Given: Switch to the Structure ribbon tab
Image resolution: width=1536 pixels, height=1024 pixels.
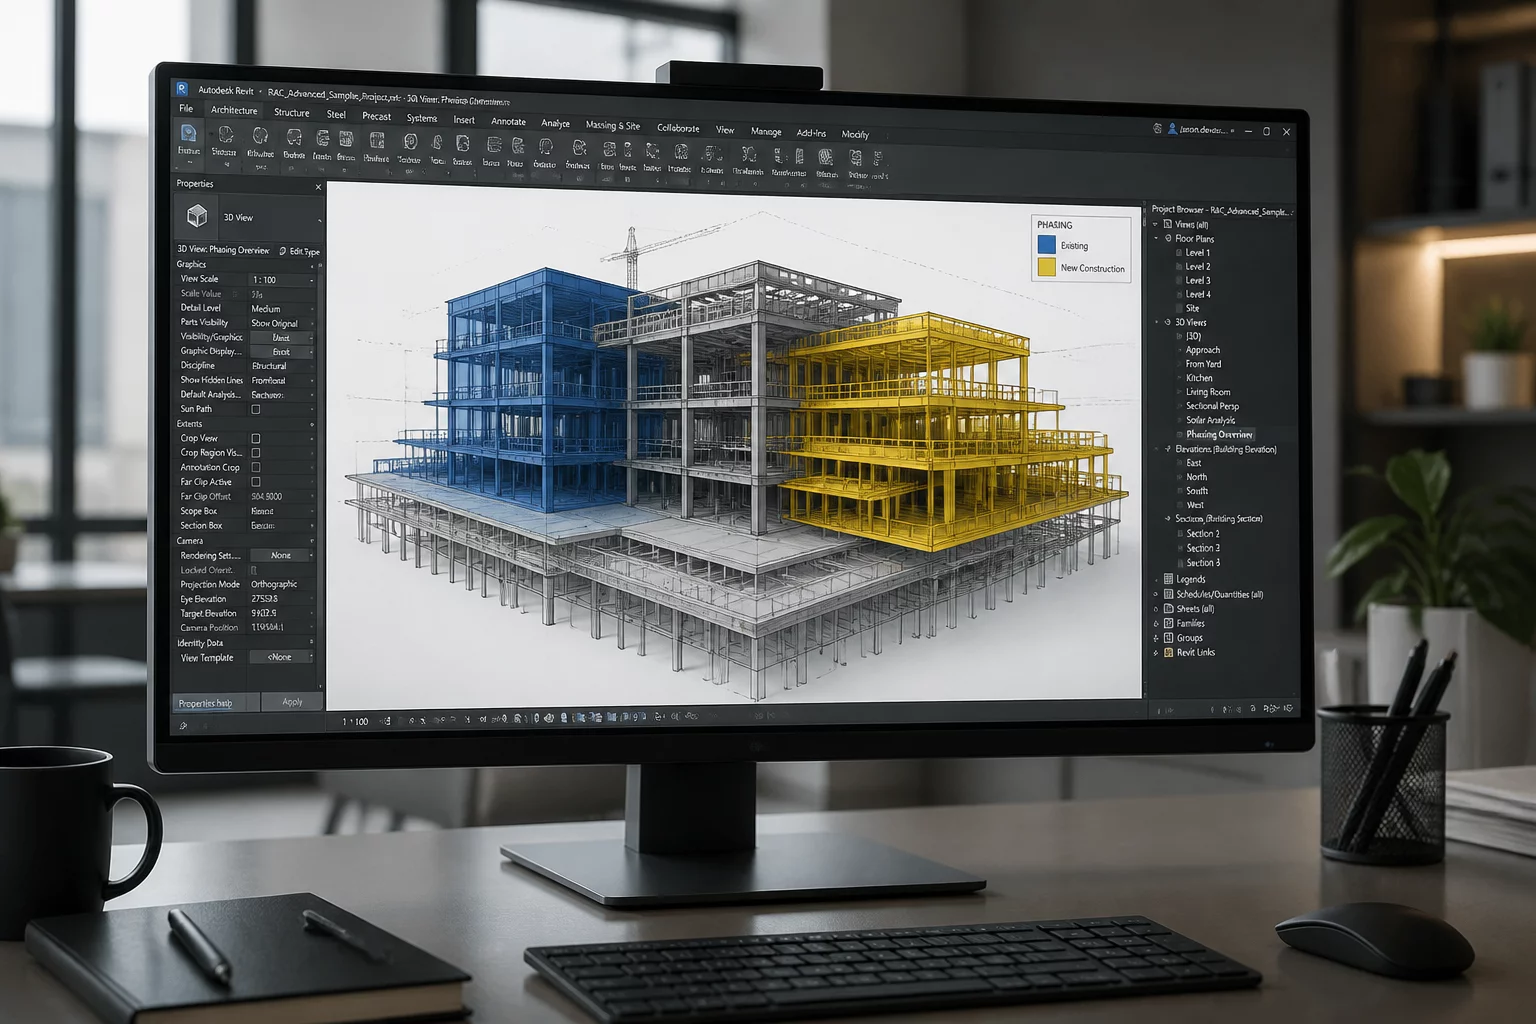Looking at the screenshot, I should click(x=292, y=112).
